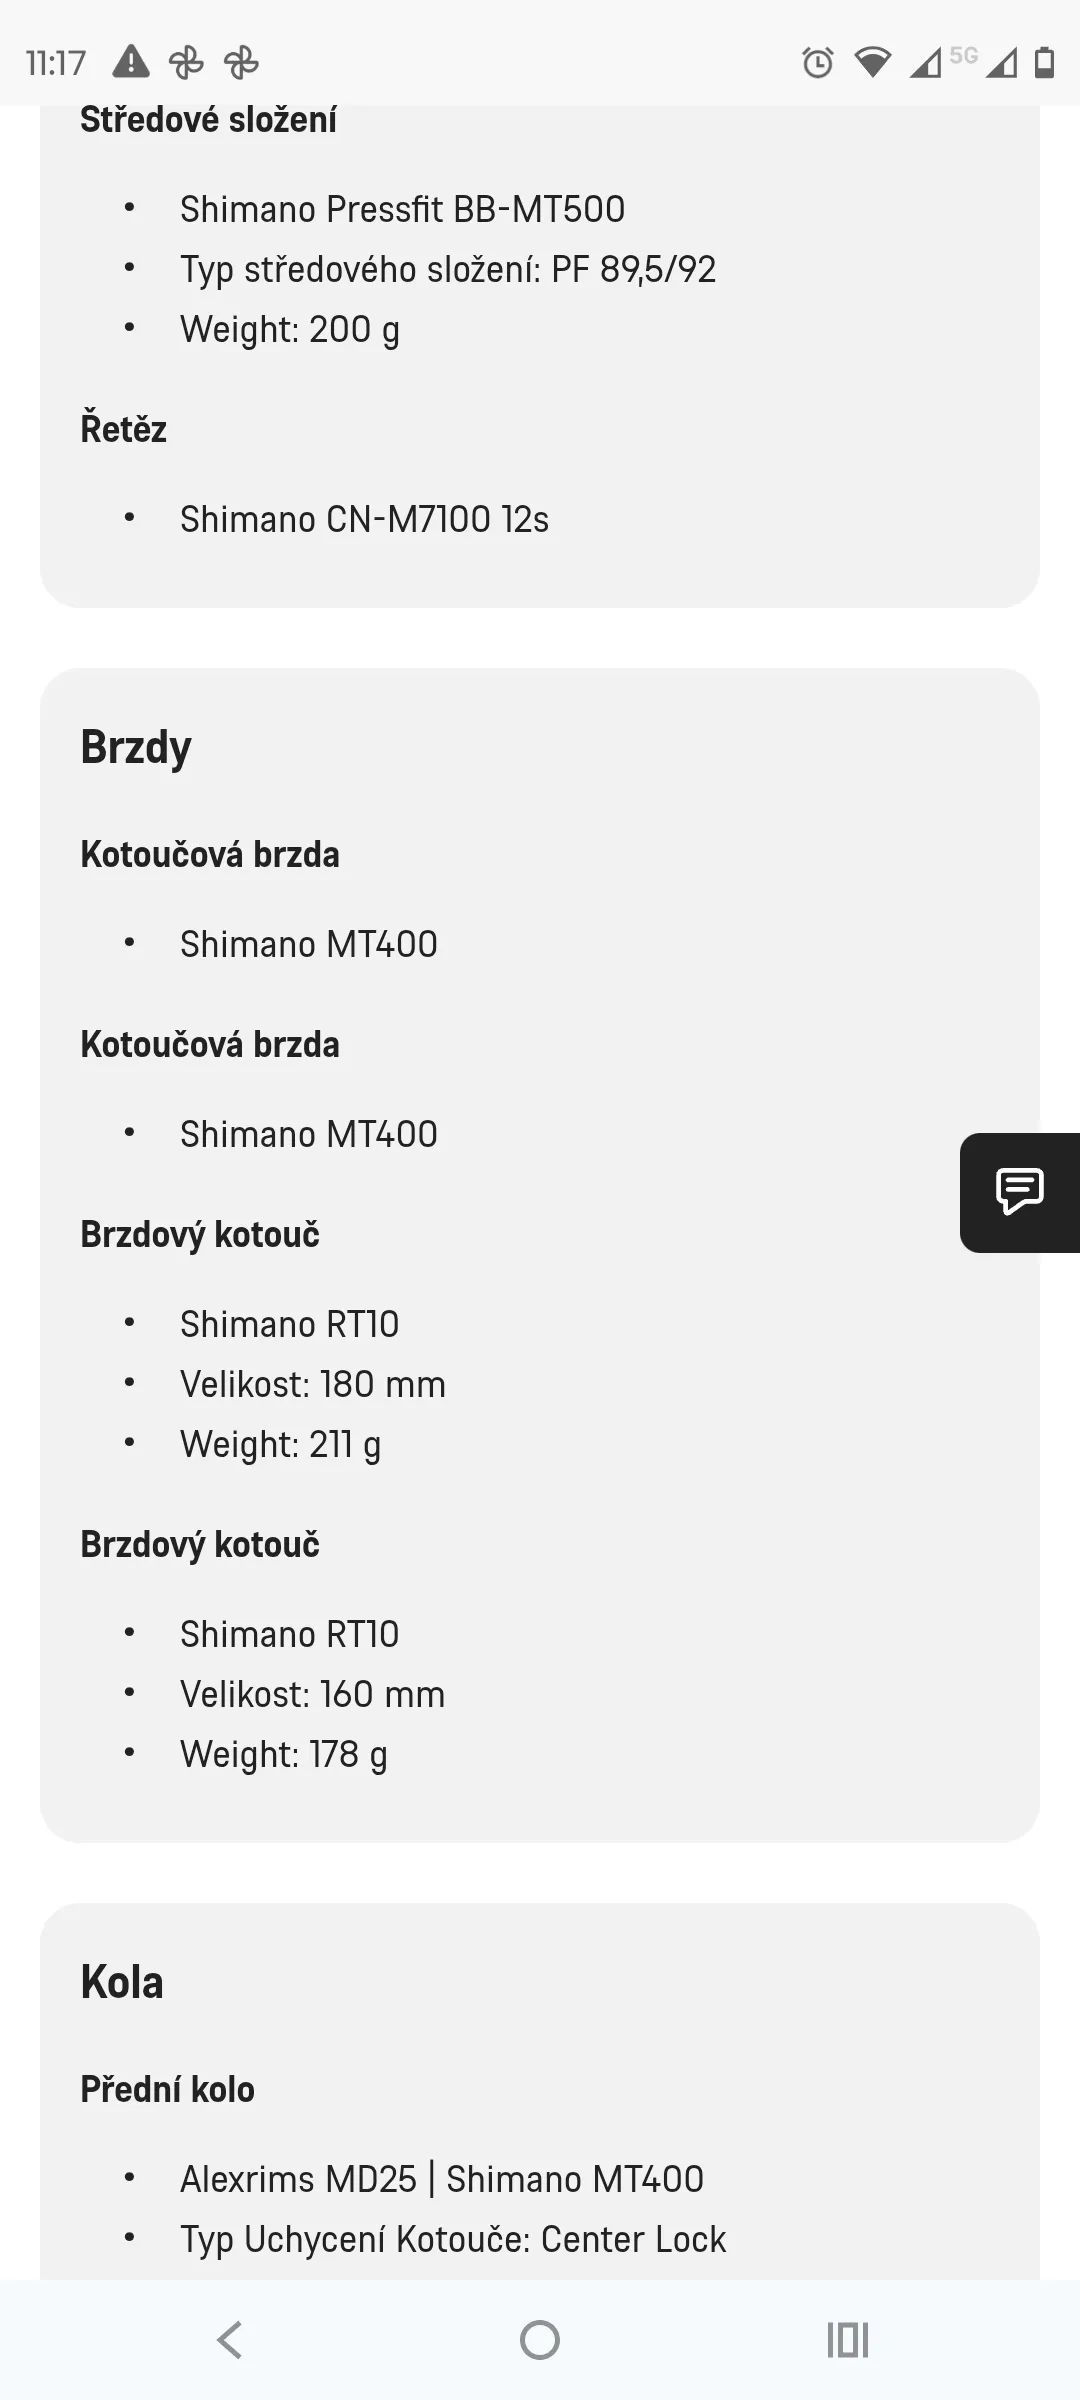
Task: Tap the Weight: 178 g line
Action: point(283,1755)
